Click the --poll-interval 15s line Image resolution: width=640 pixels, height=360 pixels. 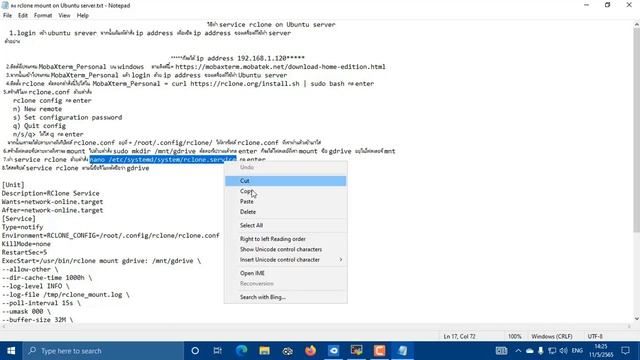[41, 303]
